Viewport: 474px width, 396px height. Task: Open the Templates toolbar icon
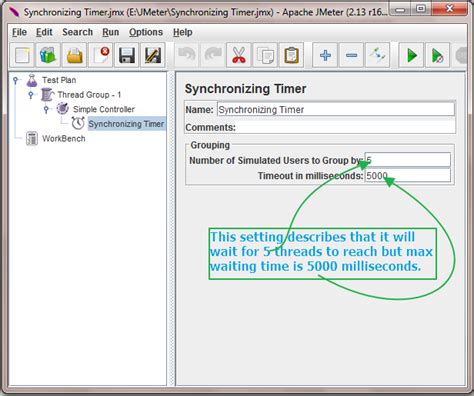pos(48,55)
